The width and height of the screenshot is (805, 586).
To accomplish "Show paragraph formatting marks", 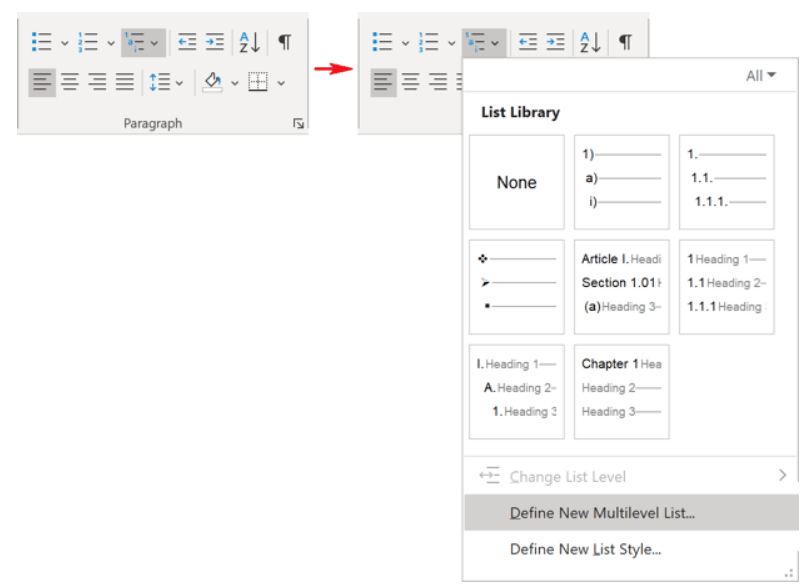I will [x=284, y=41].
